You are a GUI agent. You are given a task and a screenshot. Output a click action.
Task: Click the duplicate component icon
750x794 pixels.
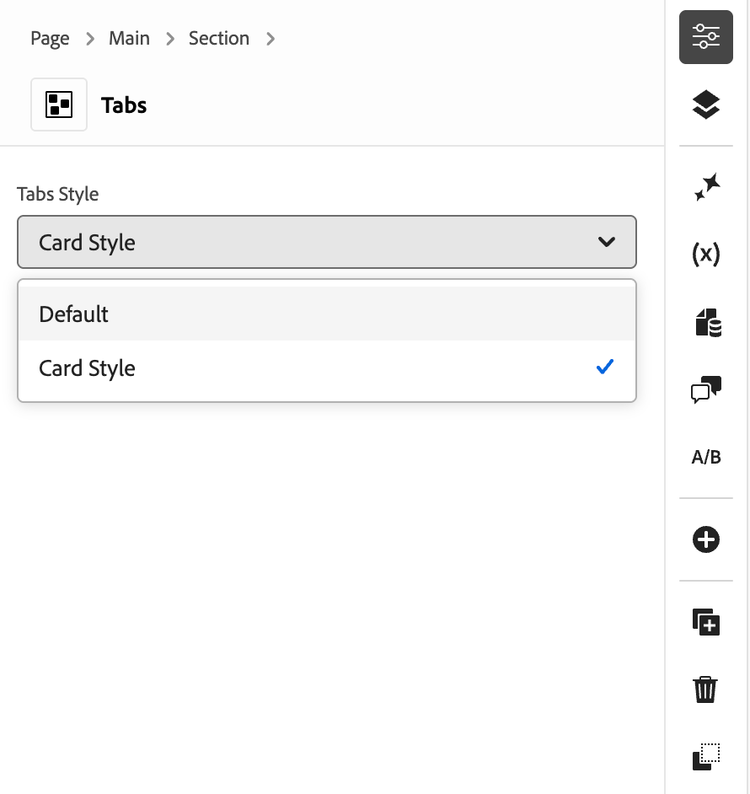(x=706, y=621)
